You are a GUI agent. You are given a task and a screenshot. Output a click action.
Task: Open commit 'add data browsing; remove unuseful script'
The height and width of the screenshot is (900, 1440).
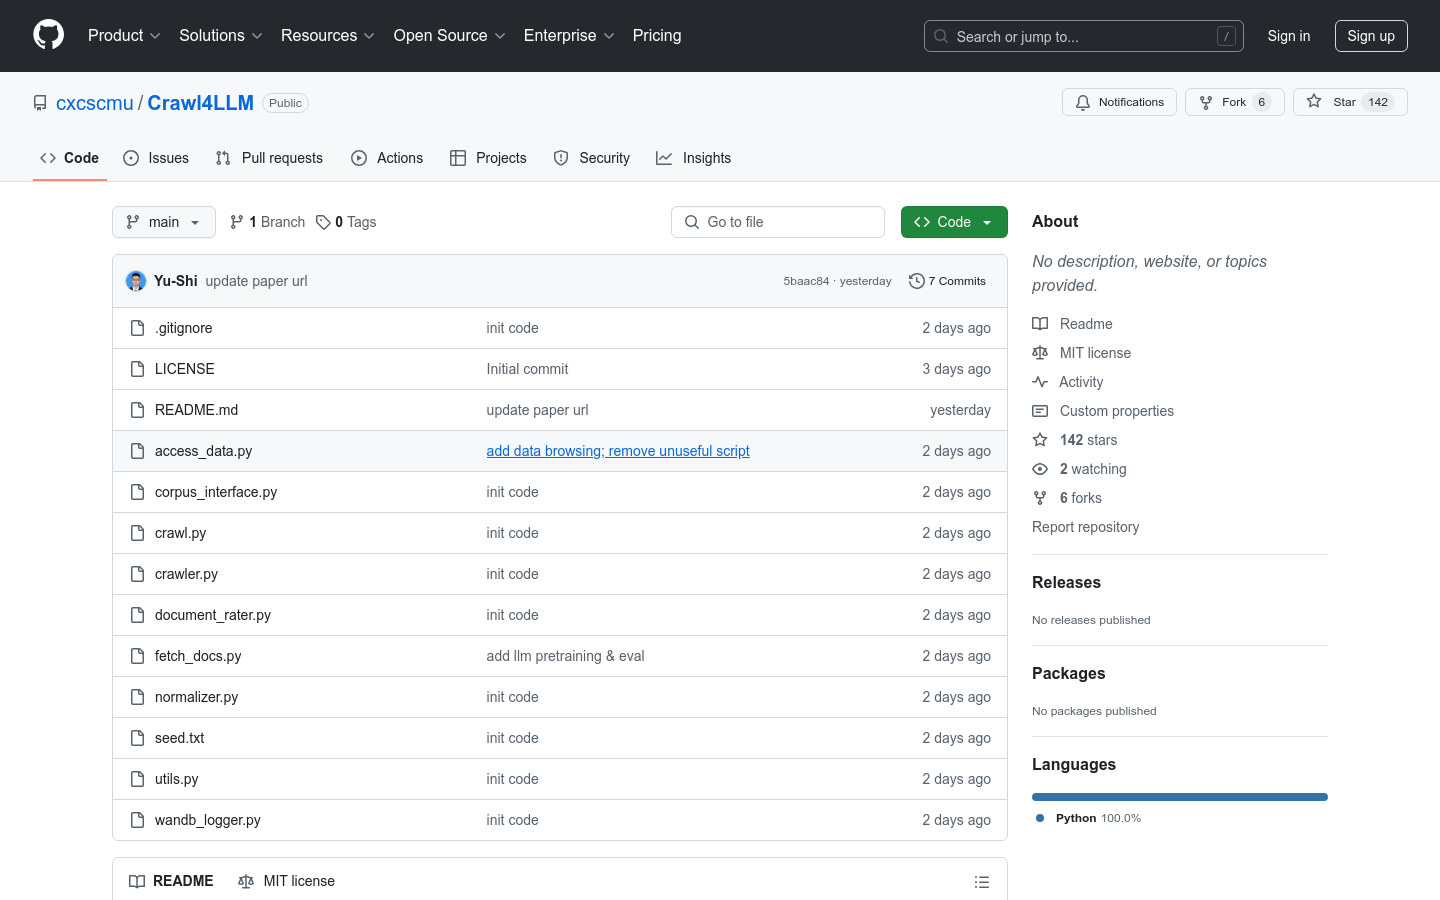click(x=618, y=451)
